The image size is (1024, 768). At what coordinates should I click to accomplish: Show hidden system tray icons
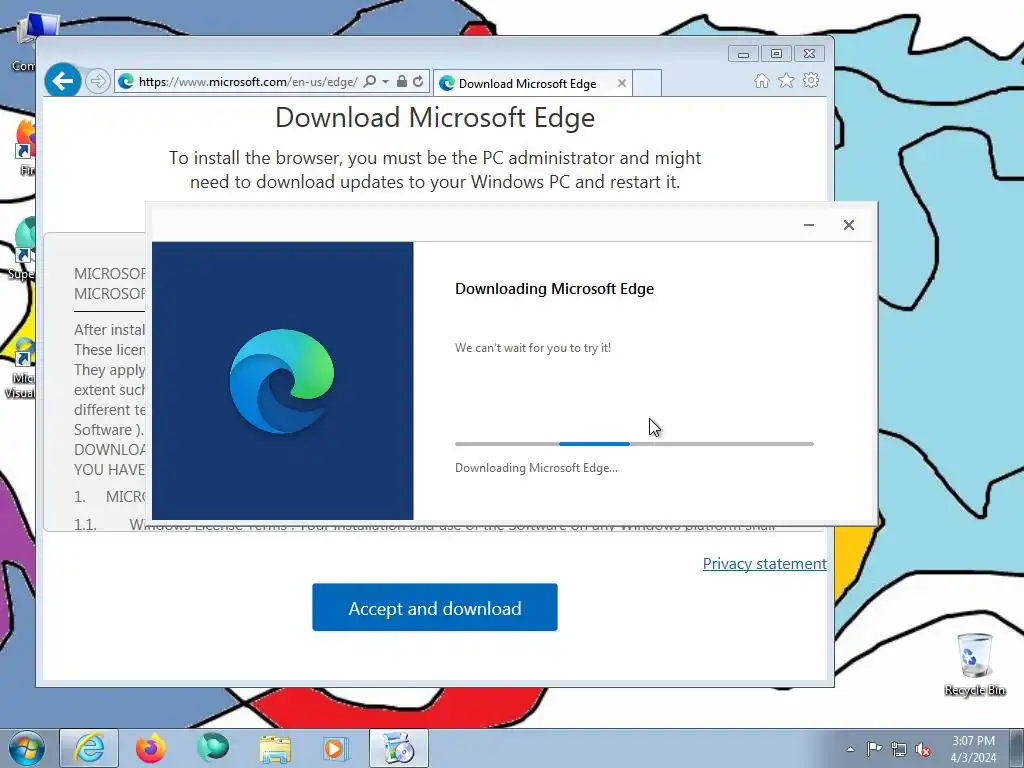pos(850,749)
